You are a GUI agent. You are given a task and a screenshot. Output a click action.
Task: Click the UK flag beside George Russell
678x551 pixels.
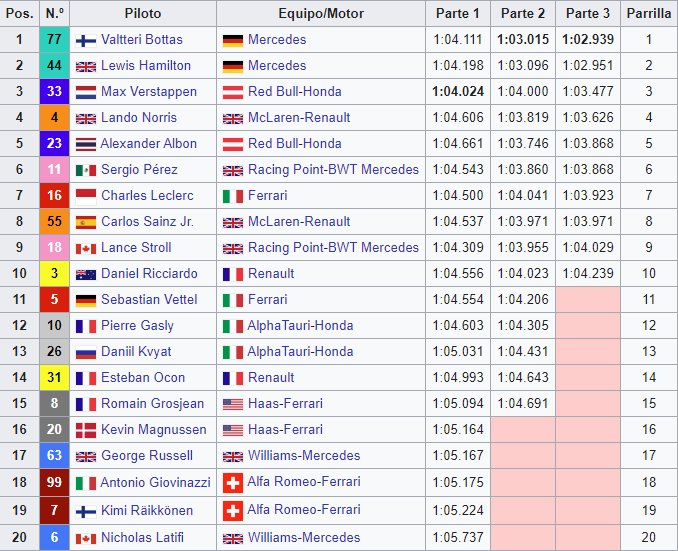pos(86,456)
